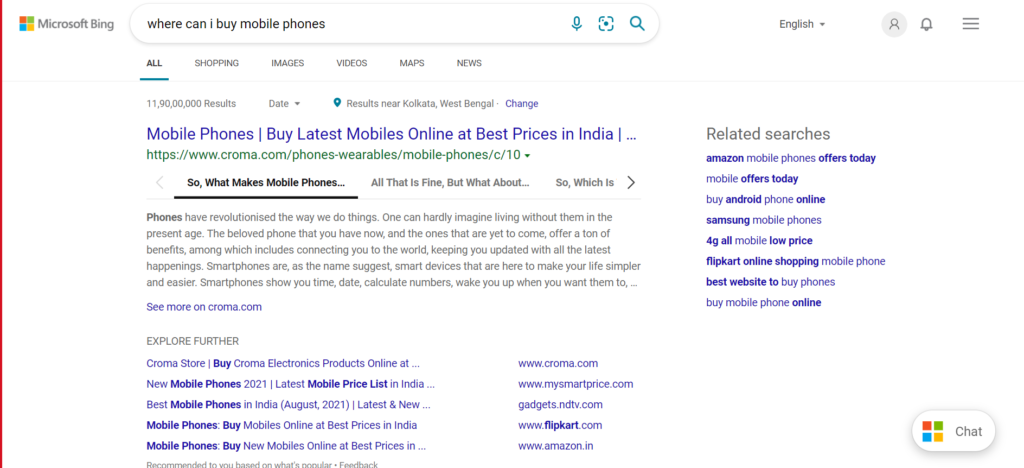Screen dimensions: 1024x468
Task: Click the Microsoft Bing logo
Action: tap(67, 24)
